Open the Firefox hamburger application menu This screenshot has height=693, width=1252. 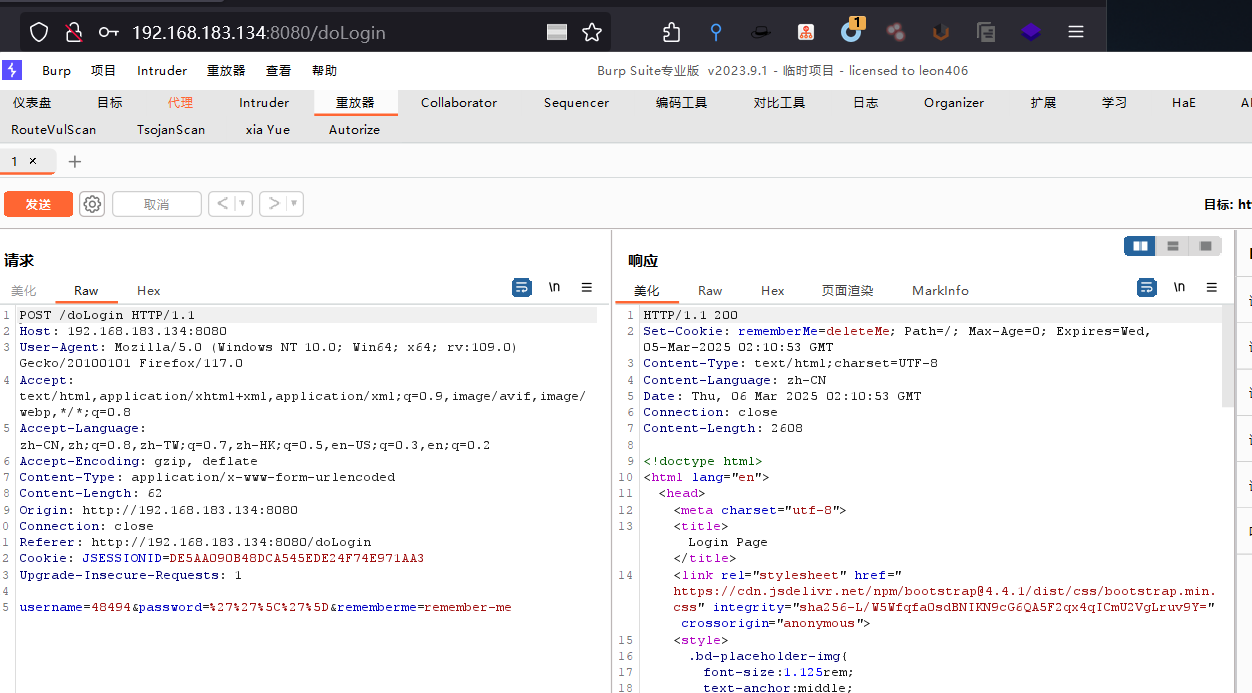[1076, 32]
